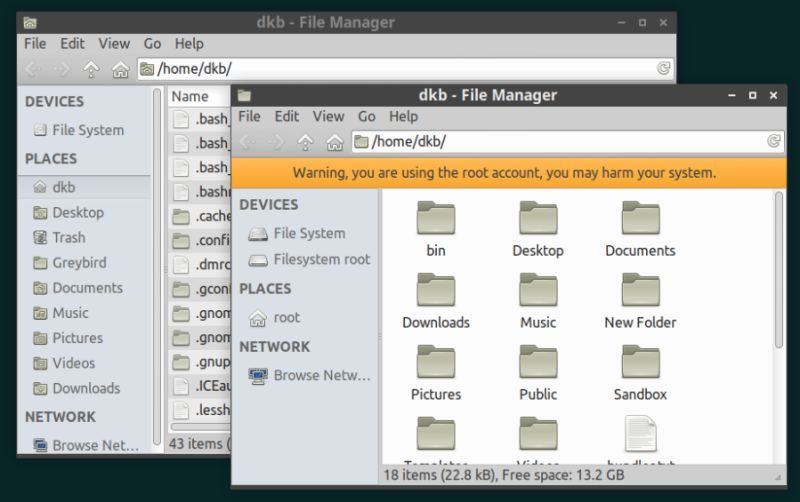This screenshot has width=800, height=502.
Task: Open Edit menu in front window
Action: click(x=287, y=116)
